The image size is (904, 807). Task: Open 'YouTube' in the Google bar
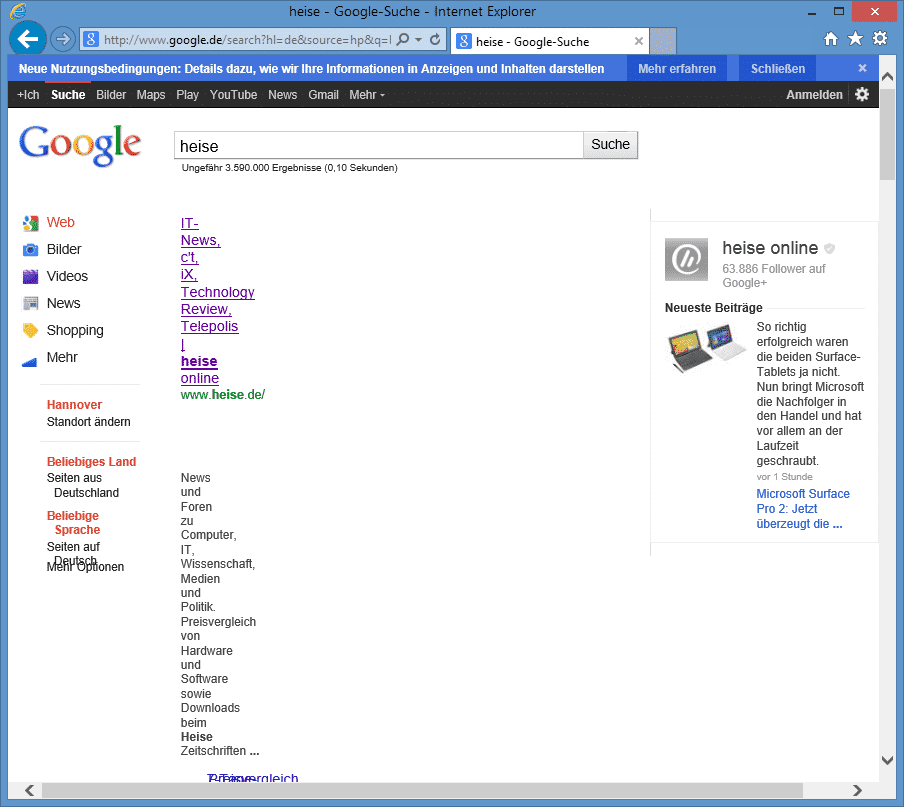(x=233, y=95)
